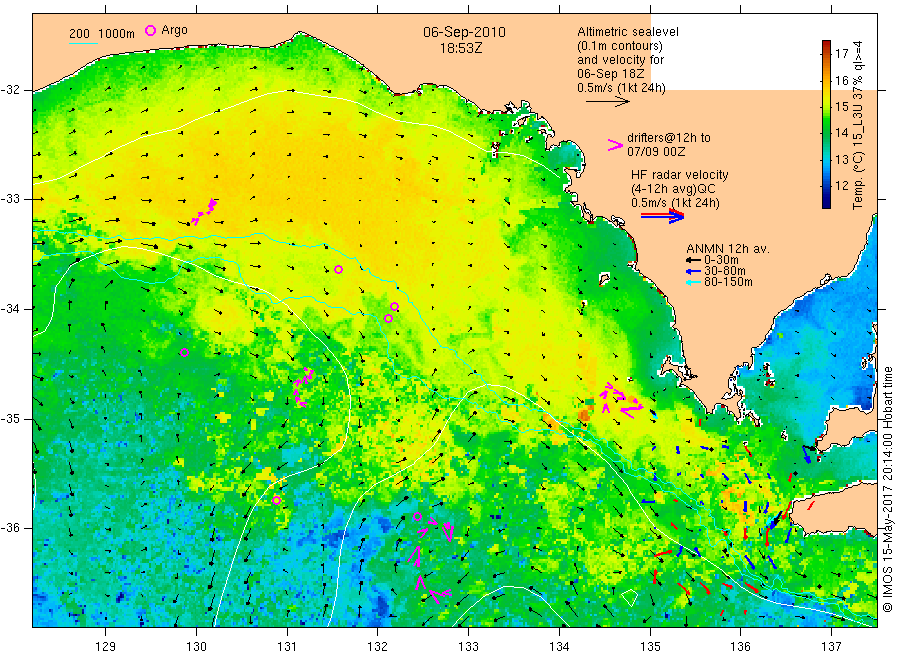
Task: Click the IMOS copyright timestamp text
Action: pos(888,489)
